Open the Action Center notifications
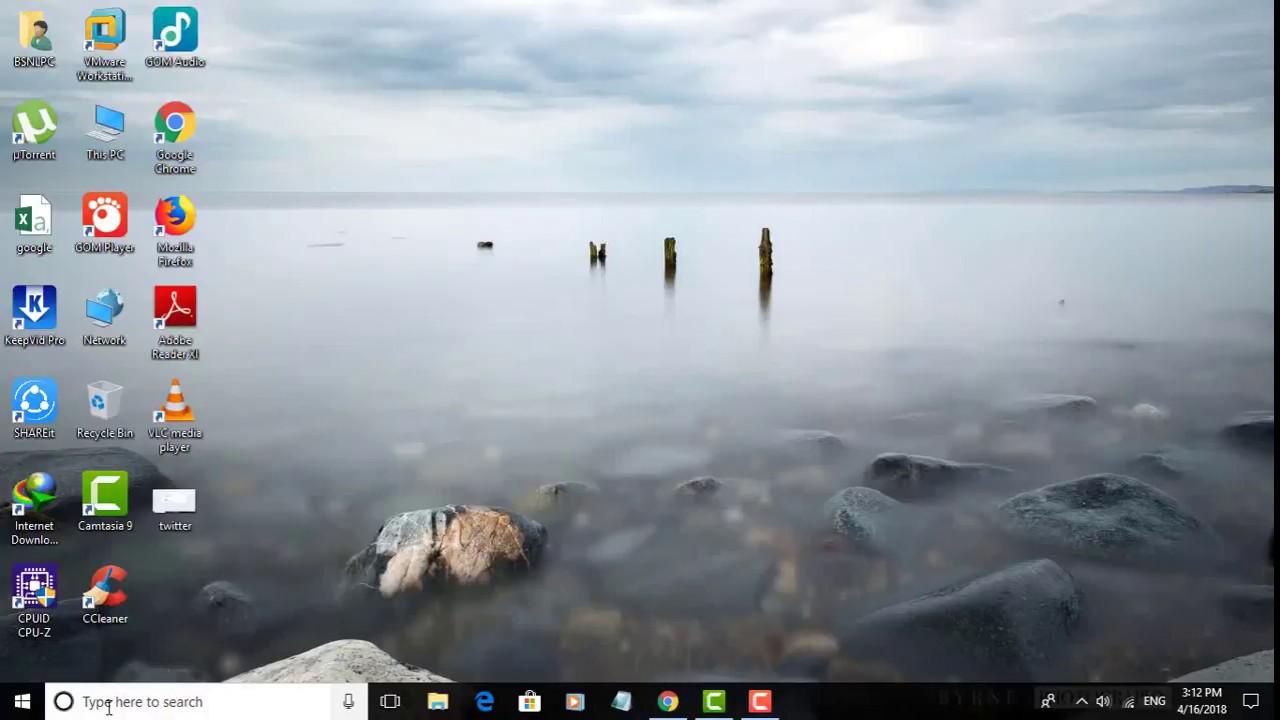The image size is (1280, 720). (x=1251, y=702)
